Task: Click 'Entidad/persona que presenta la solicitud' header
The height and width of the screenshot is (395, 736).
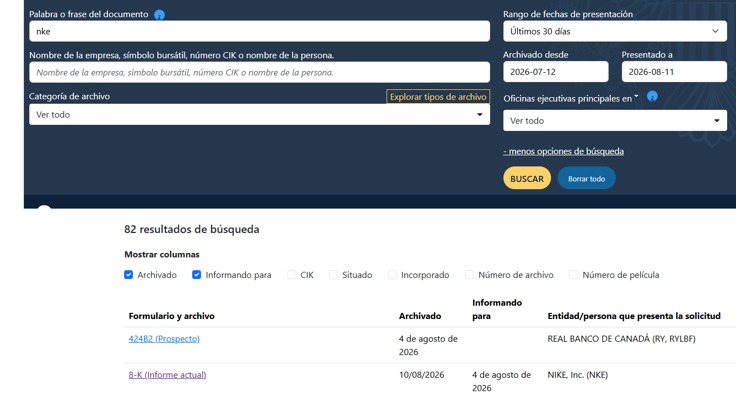Action: pos(634,316)
